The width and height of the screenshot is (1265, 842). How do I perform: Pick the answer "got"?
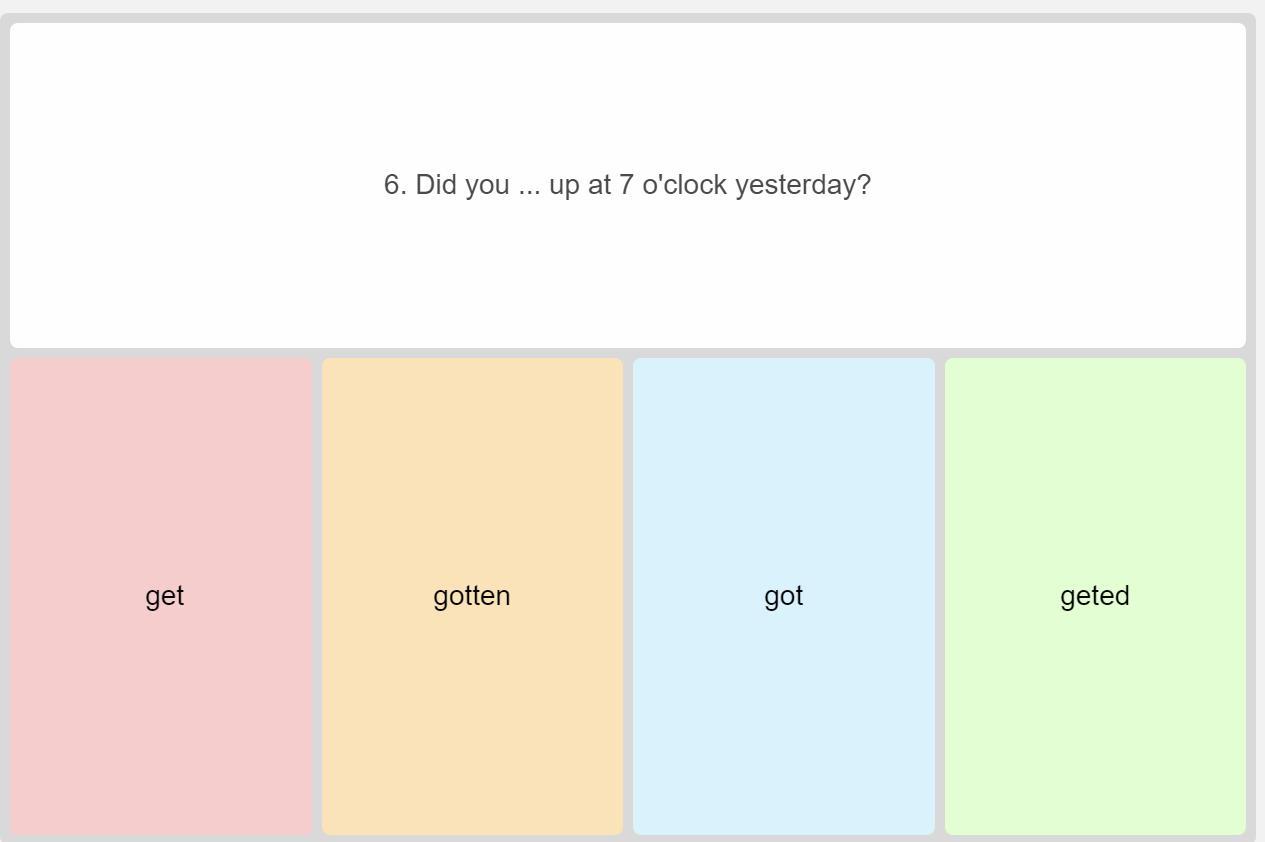784,596
